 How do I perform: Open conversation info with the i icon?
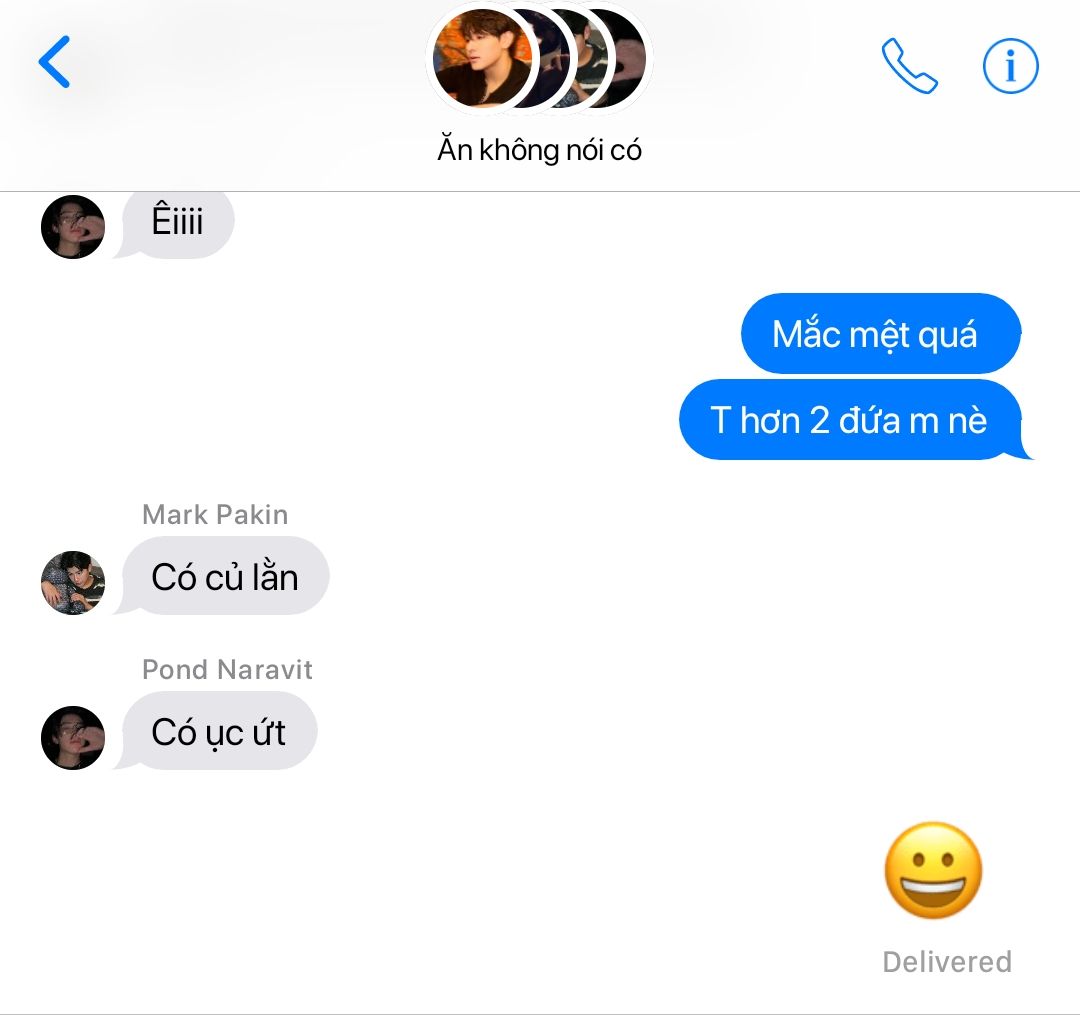[x=1010, y=66]
